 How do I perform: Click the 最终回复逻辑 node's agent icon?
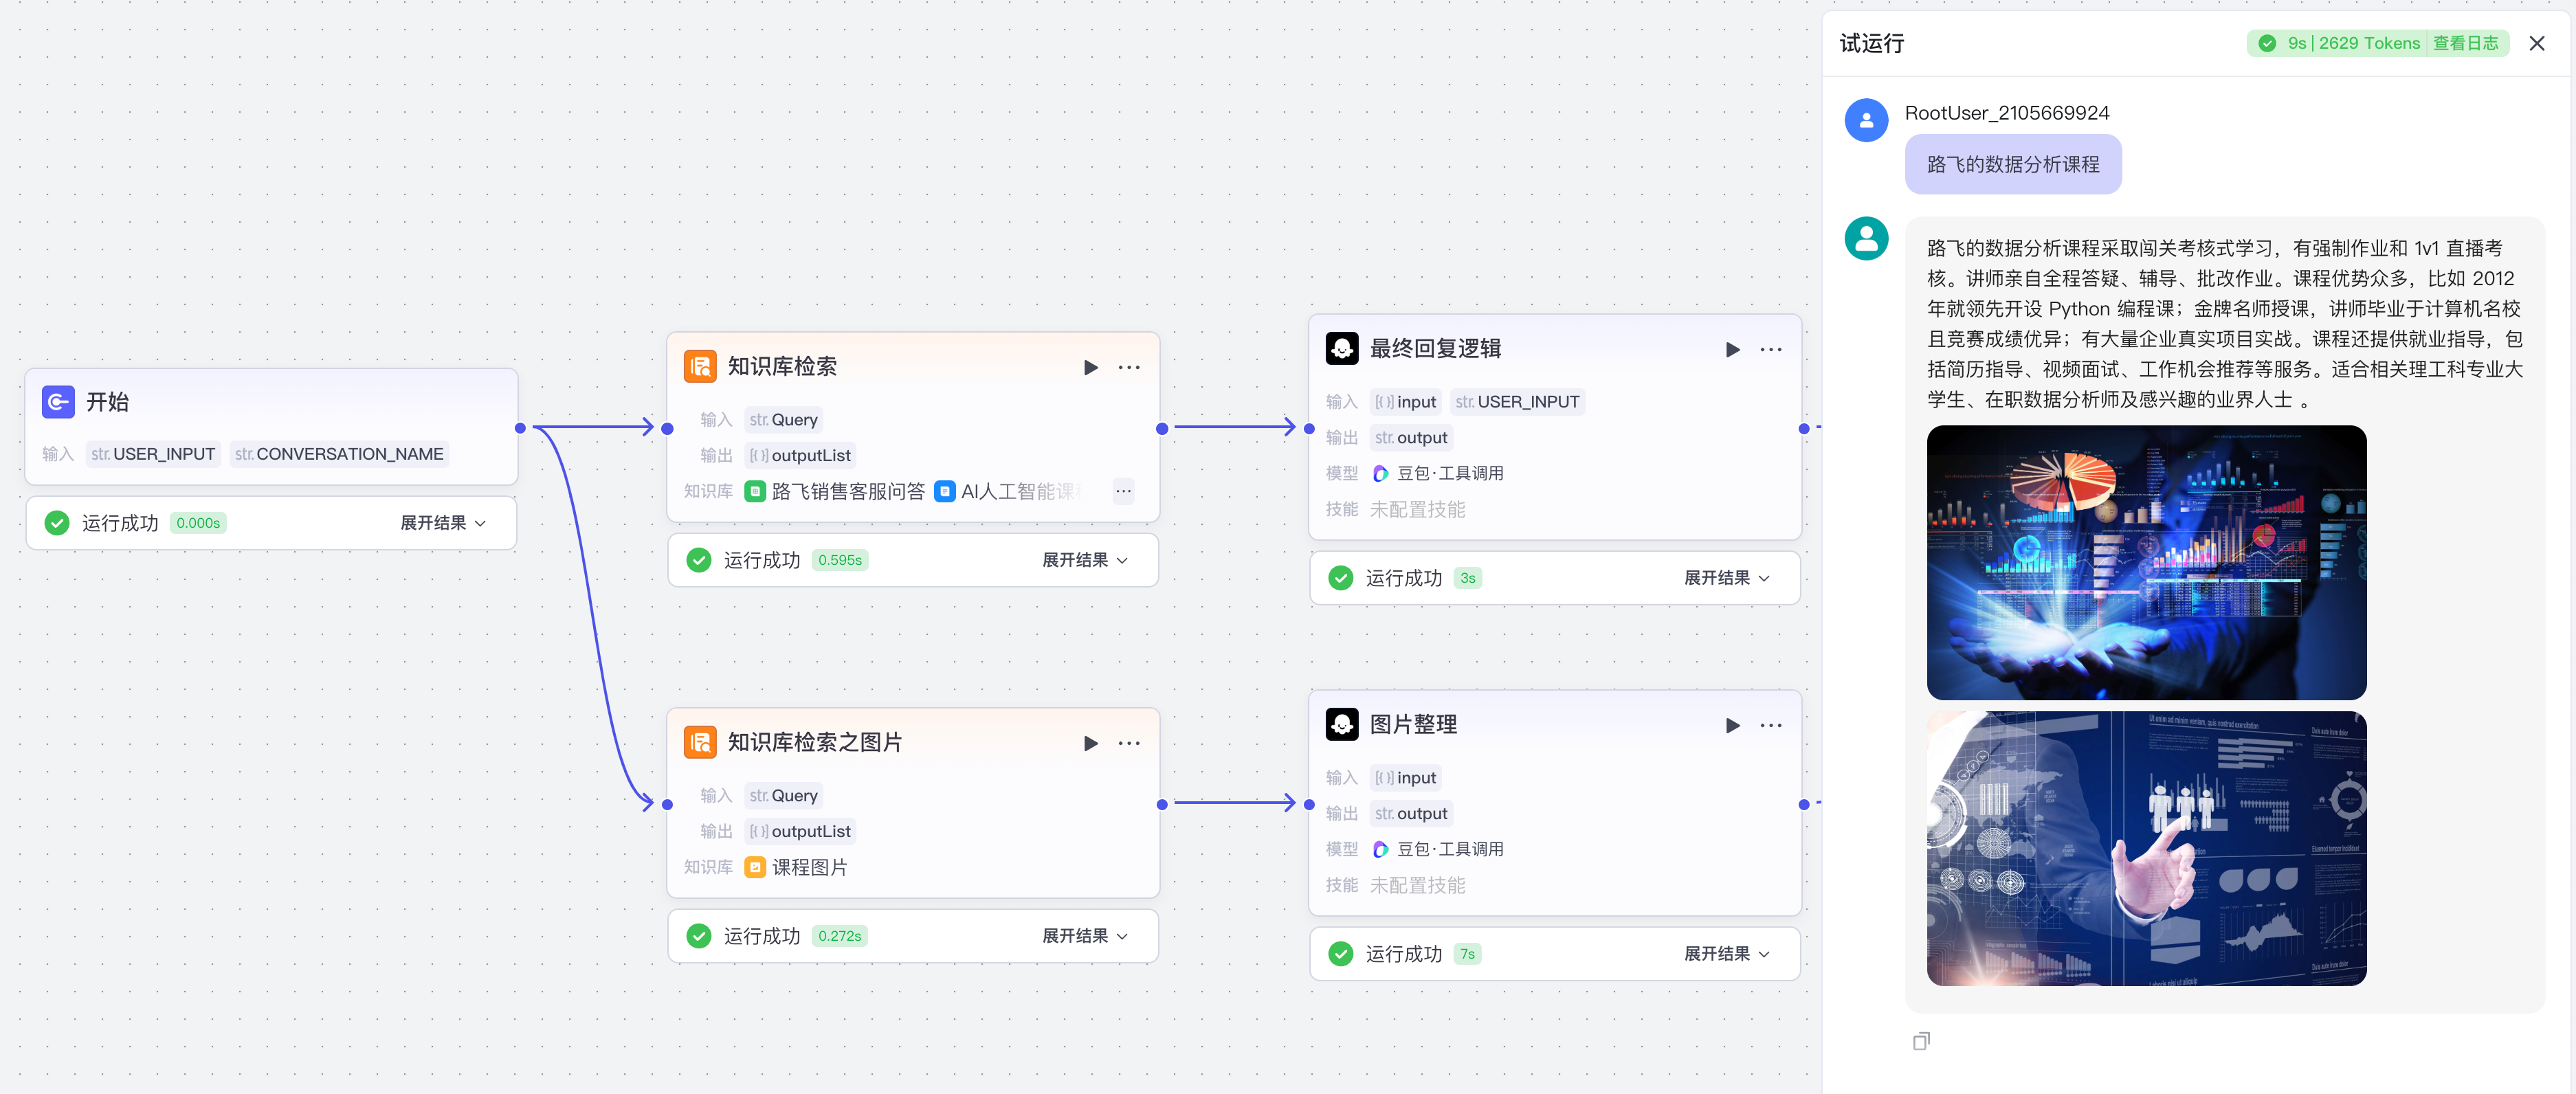click(x=1341, y=348)
